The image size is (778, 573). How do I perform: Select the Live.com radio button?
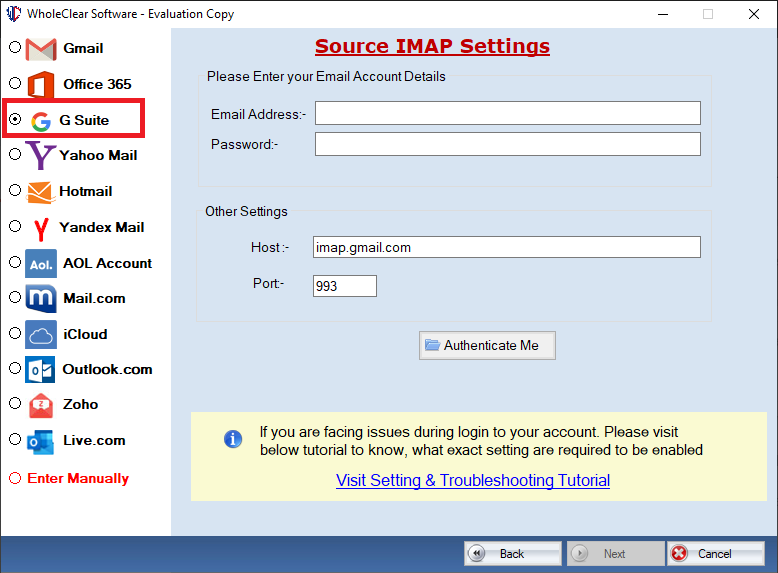[15, 439]
